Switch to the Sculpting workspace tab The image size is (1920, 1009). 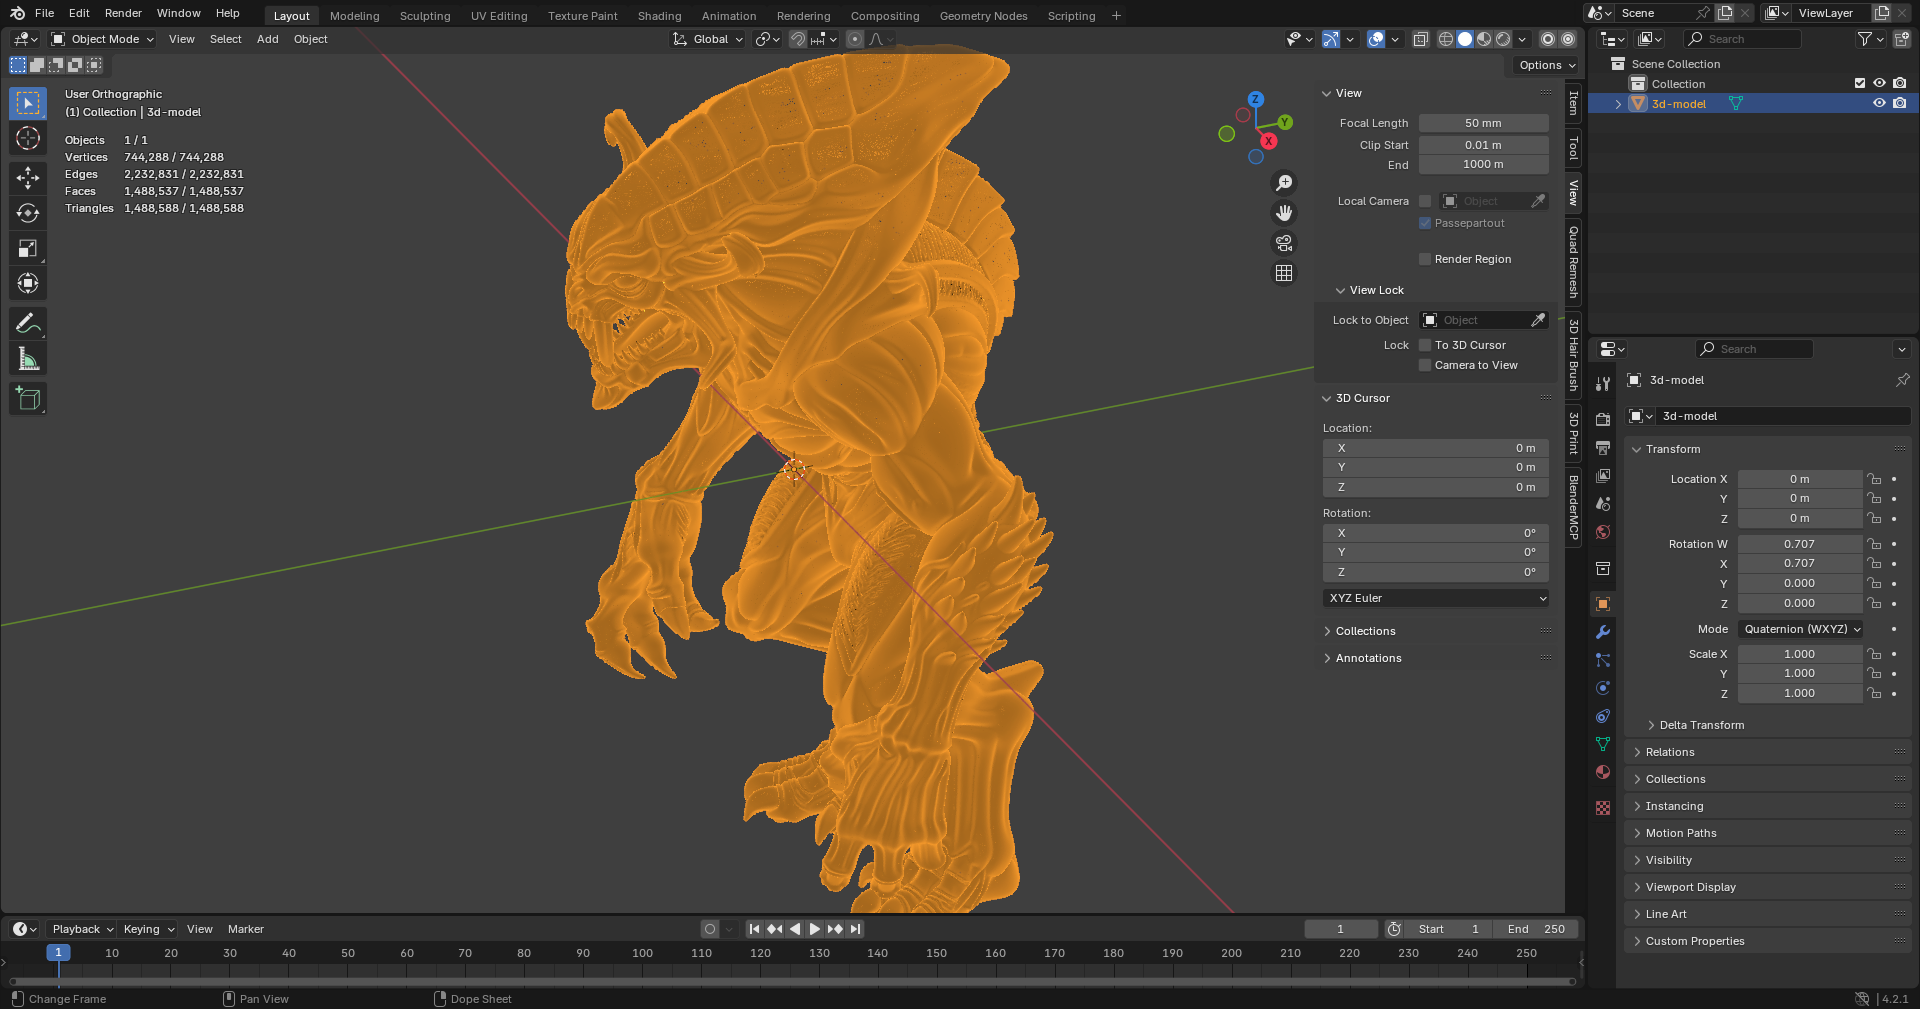pyautogui.click(x=425, y=16)
